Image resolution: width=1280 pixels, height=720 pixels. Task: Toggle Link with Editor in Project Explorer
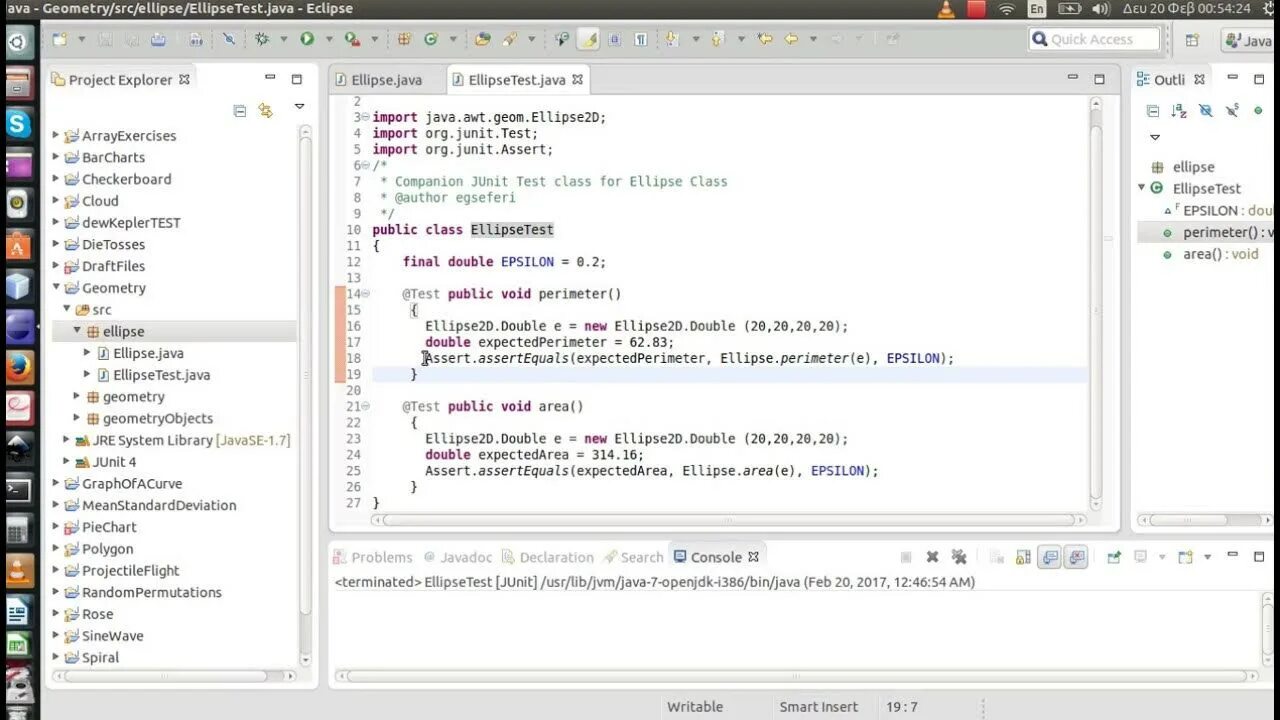pyautogui.click(x=265, y=111)
